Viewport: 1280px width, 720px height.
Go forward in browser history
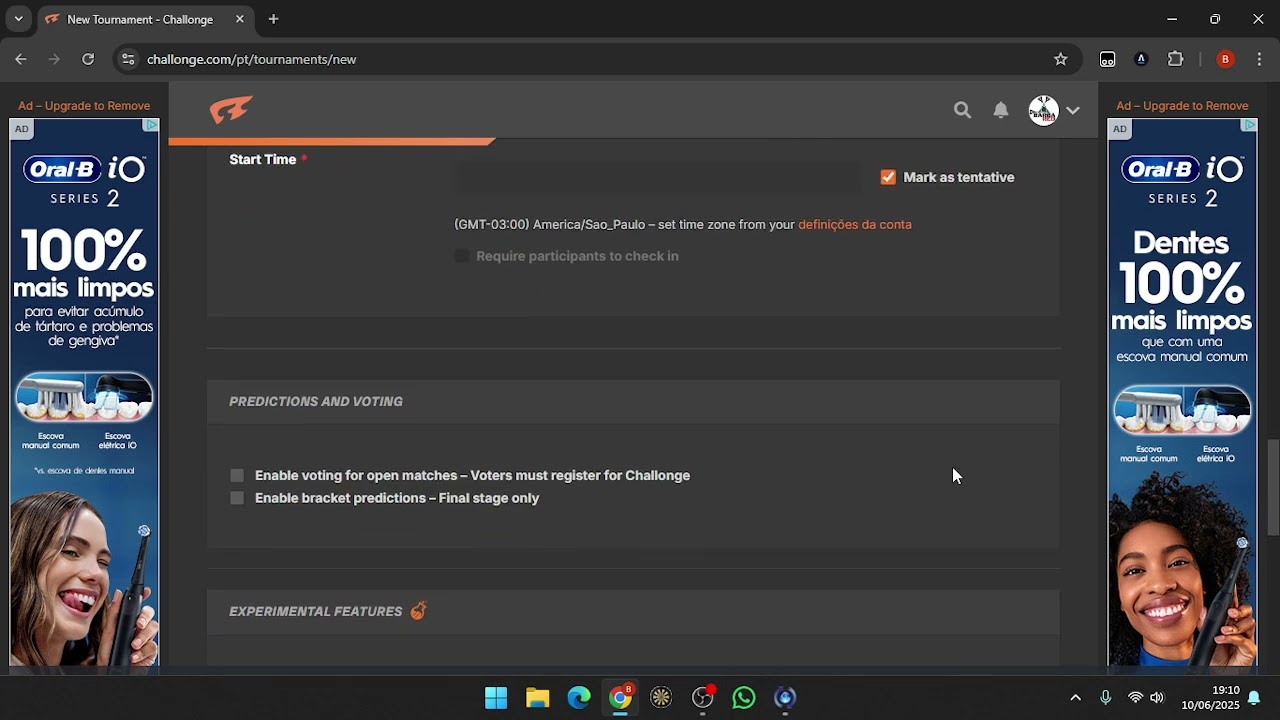click(54, 59)
